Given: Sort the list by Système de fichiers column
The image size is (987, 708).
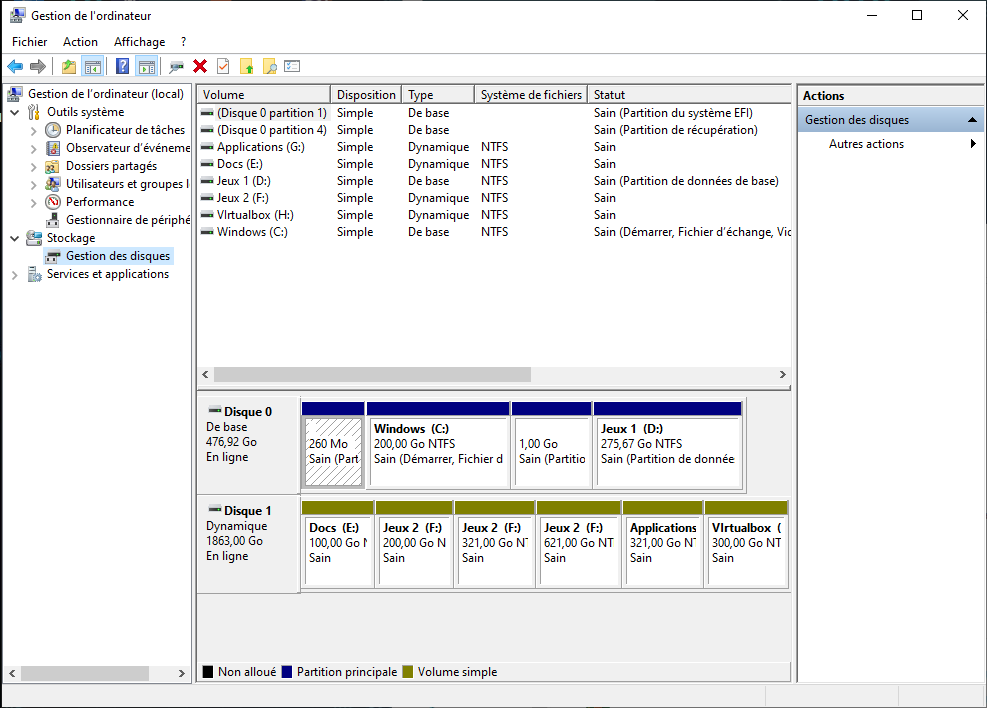Looking at the screenshot, I should pyautogui.click(x=530, y=95).
